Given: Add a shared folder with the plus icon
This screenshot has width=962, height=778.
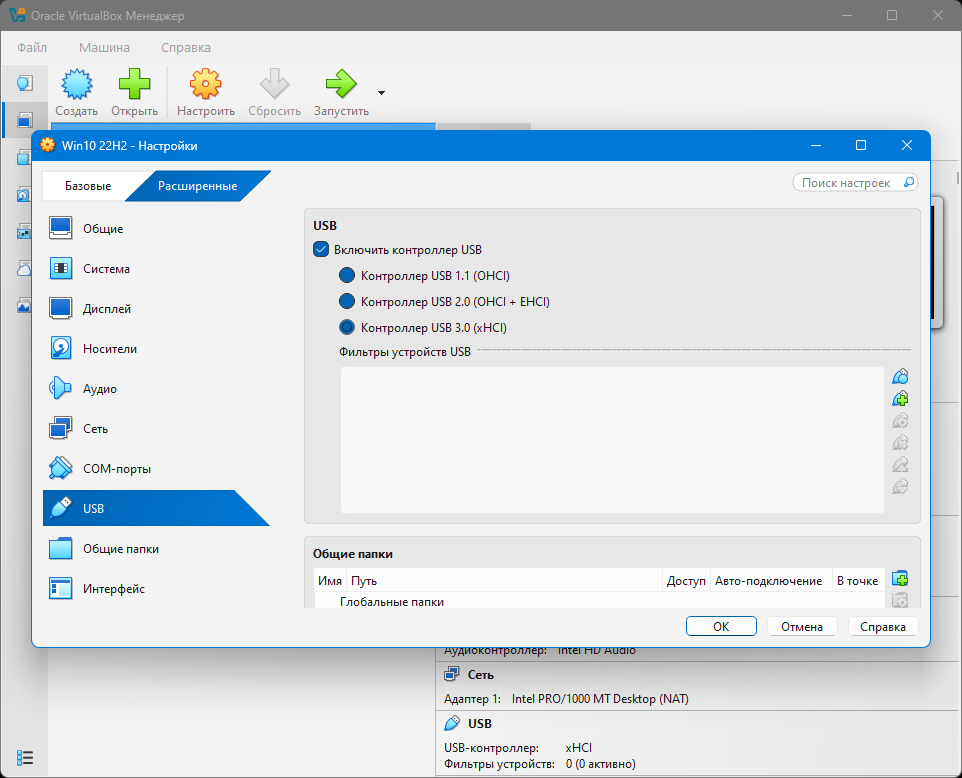Looking at the screenshot, I should point(900,578).
